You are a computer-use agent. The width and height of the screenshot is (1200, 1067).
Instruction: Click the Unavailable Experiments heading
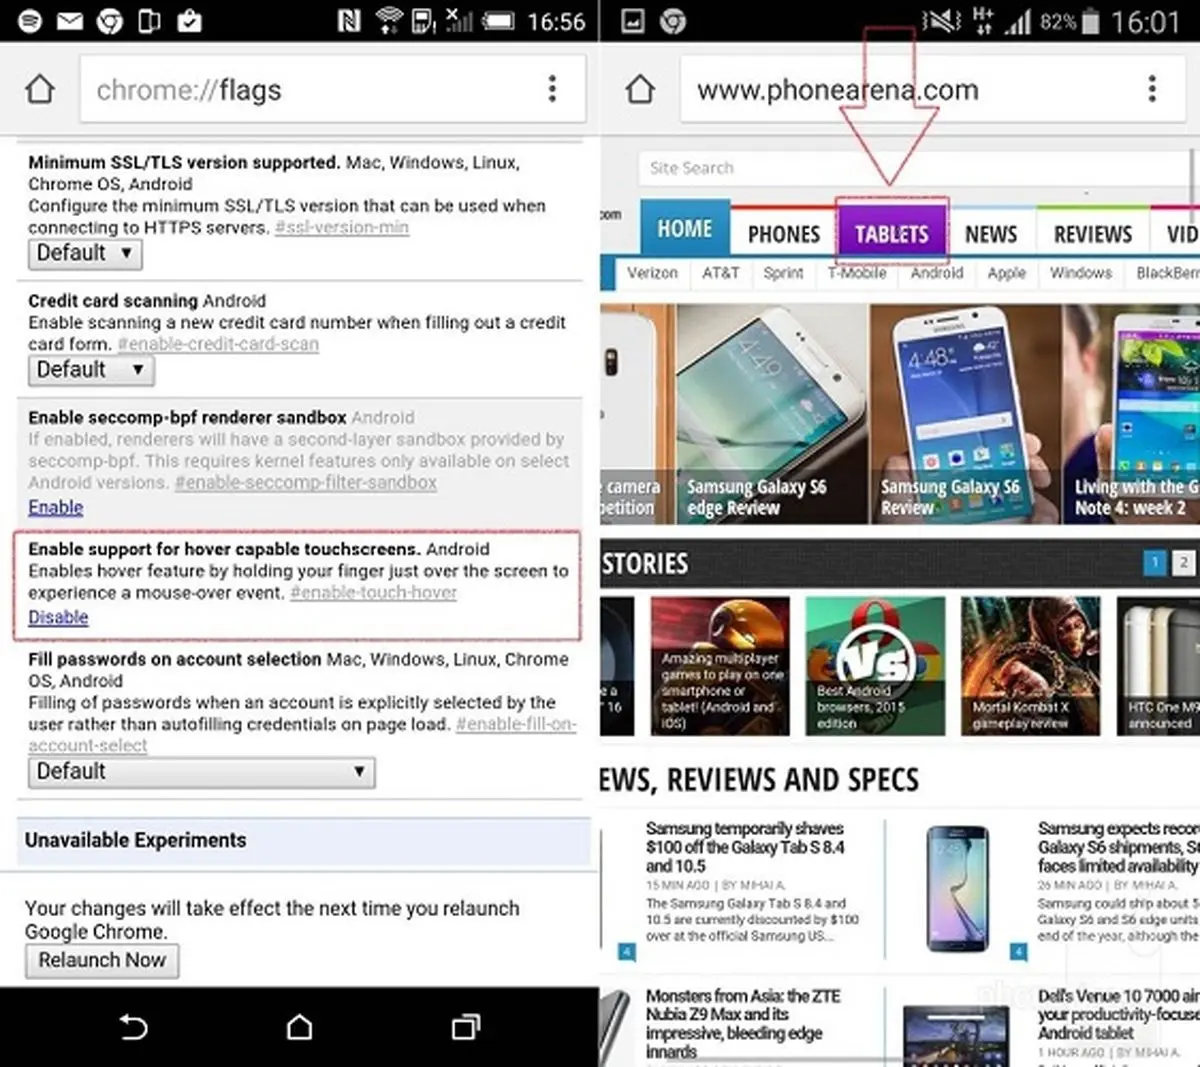(136, 840)
